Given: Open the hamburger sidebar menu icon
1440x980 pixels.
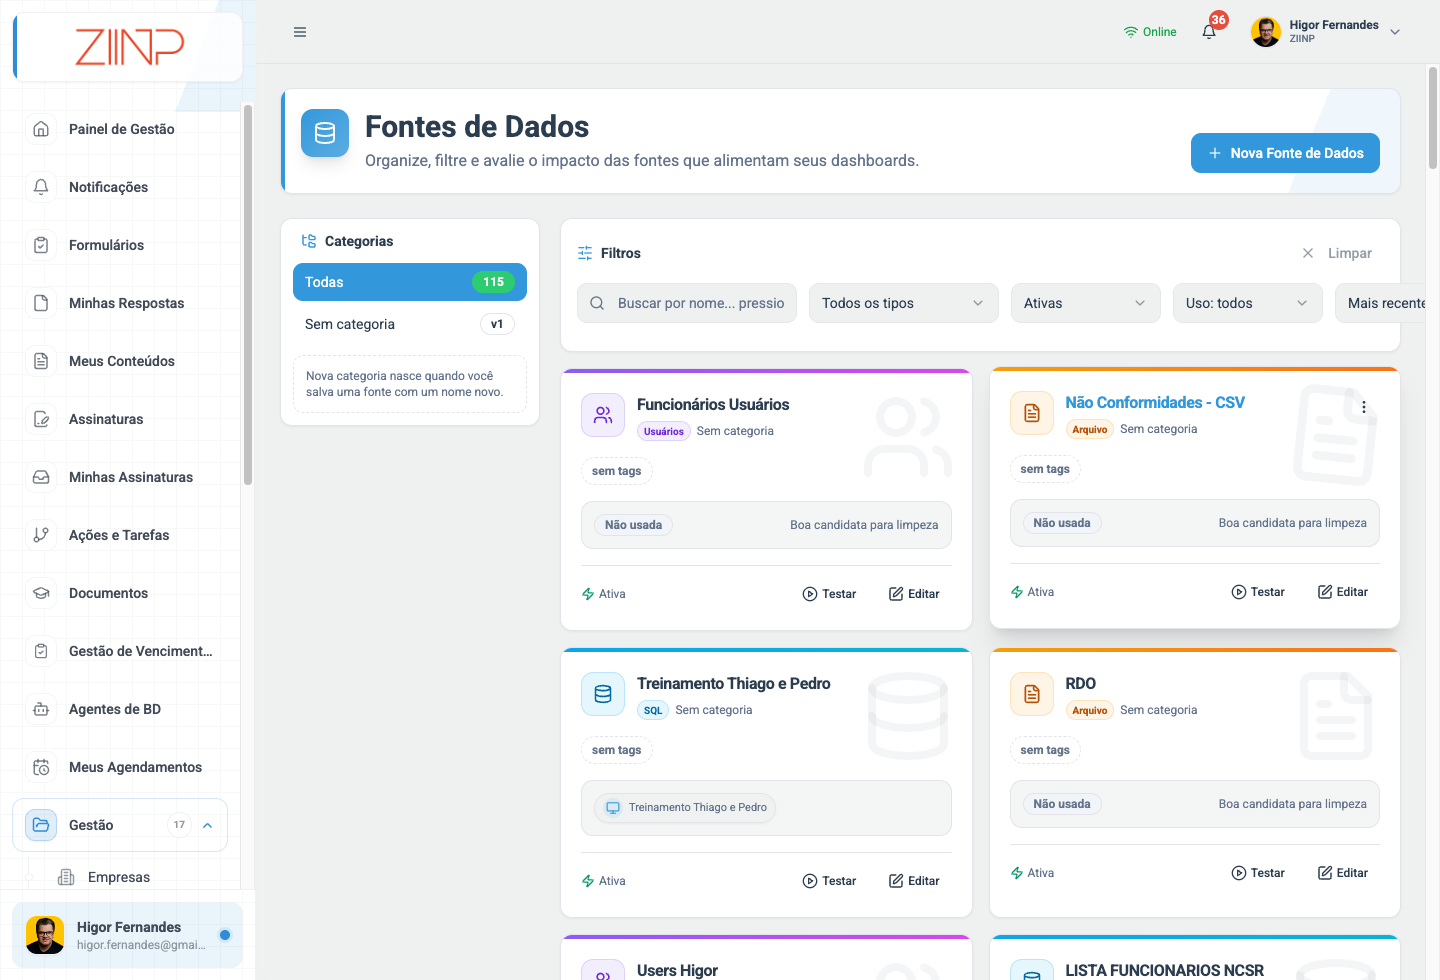Looking at the screenshot, I should point(300,32).
